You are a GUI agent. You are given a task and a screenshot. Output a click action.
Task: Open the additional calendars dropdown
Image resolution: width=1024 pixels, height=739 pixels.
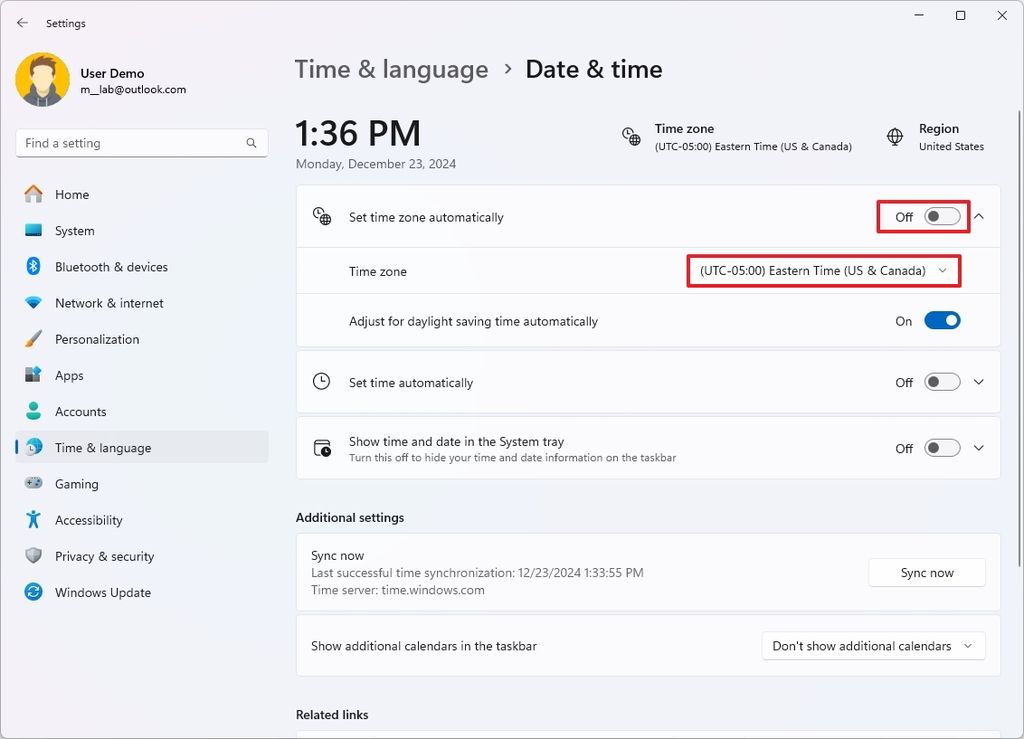point(871,646)
